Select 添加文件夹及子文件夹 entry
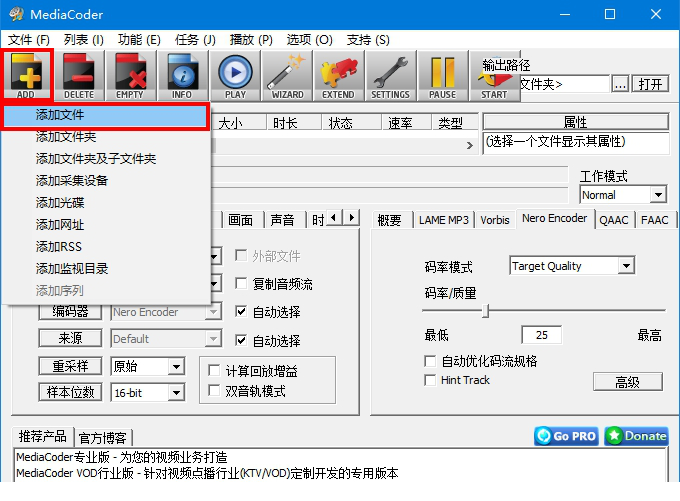680x501 pixels. click(x=105, y=159)
